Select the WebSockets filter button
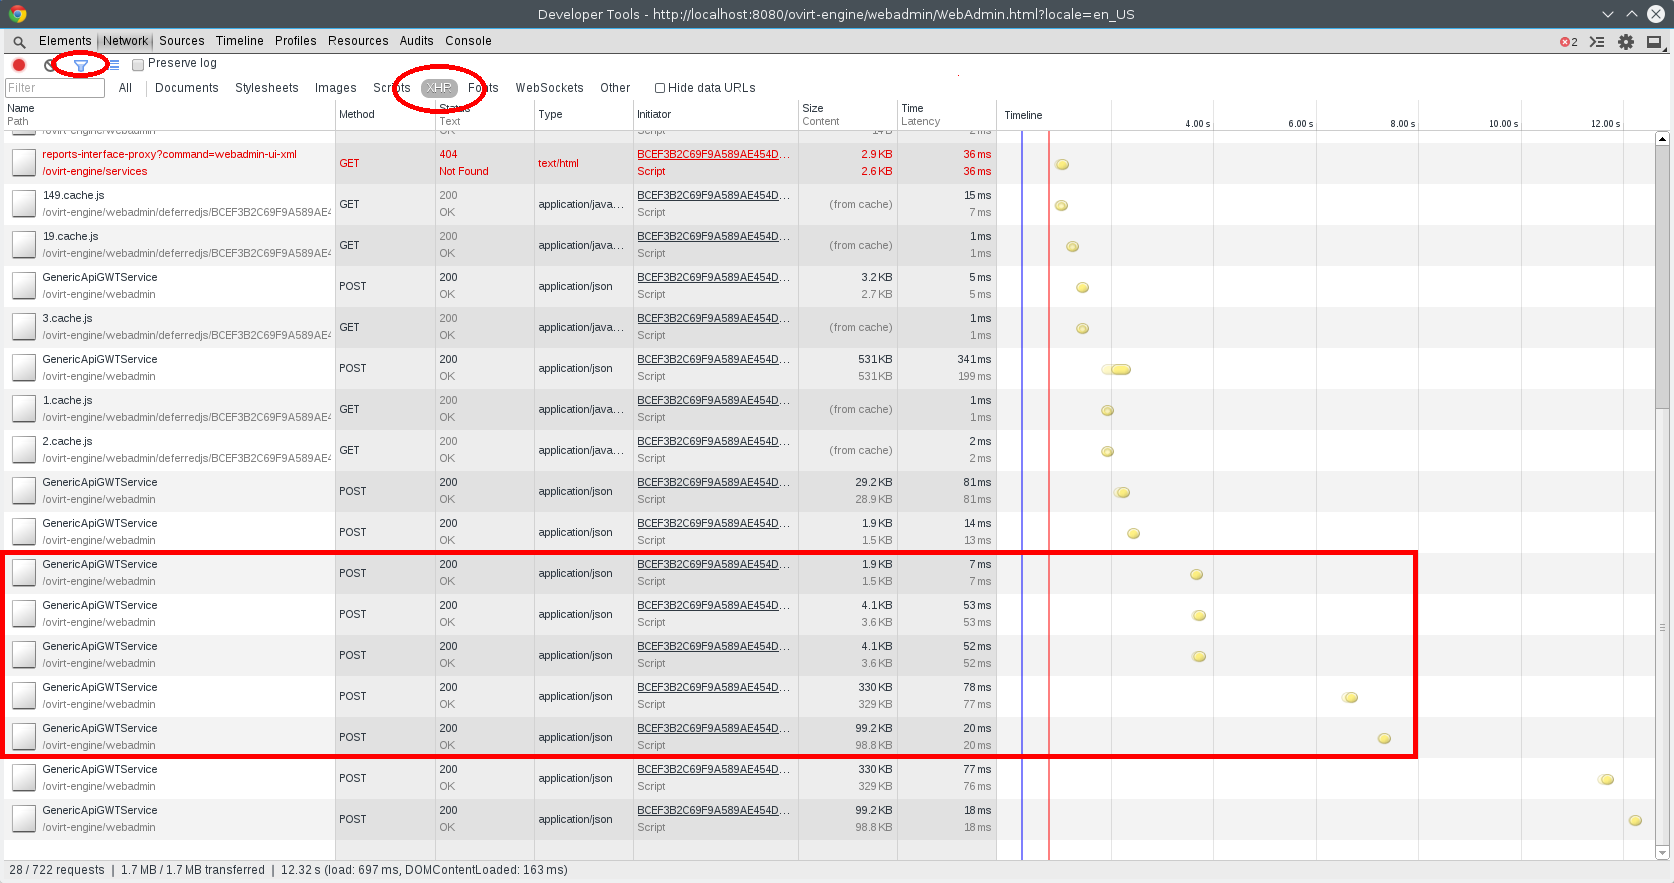1674x883 pixels. point(549,88)
